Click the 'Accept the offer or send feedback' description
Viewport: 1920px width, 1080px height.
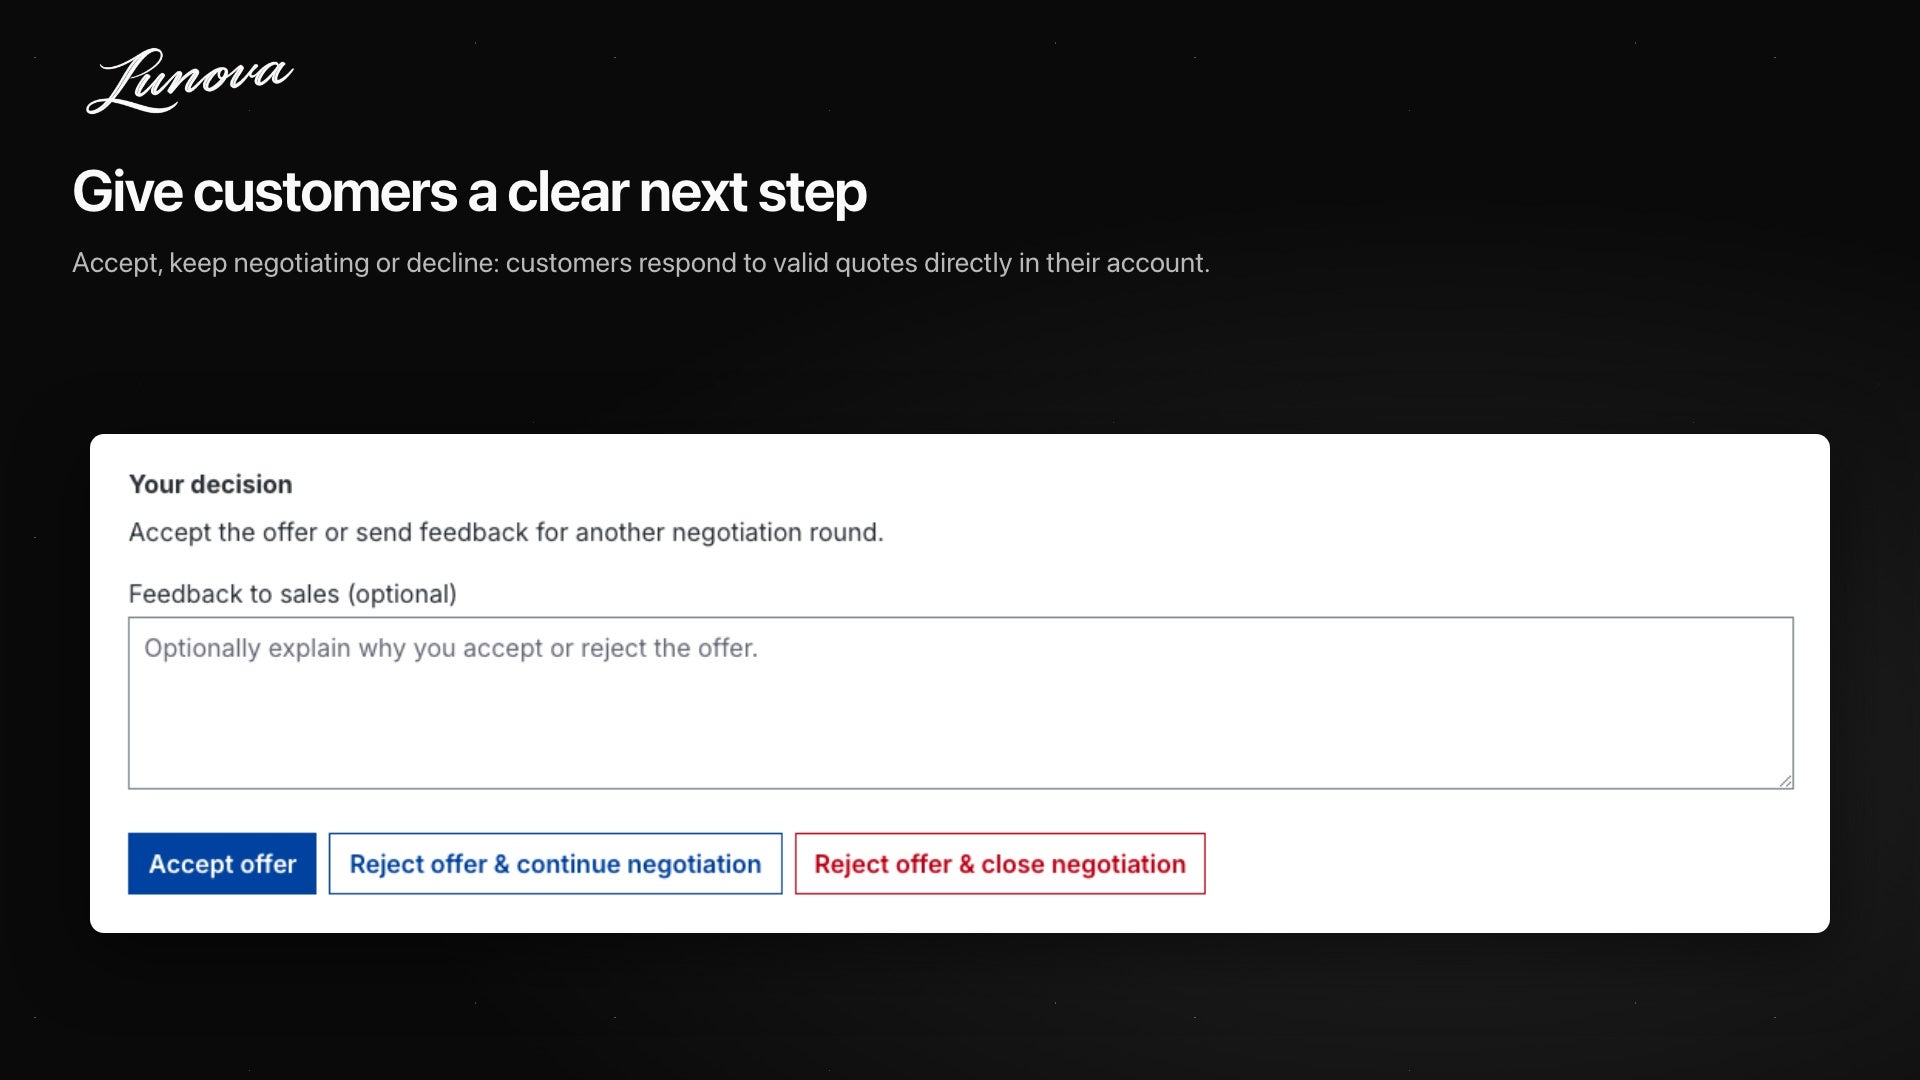tap(506, 532)
